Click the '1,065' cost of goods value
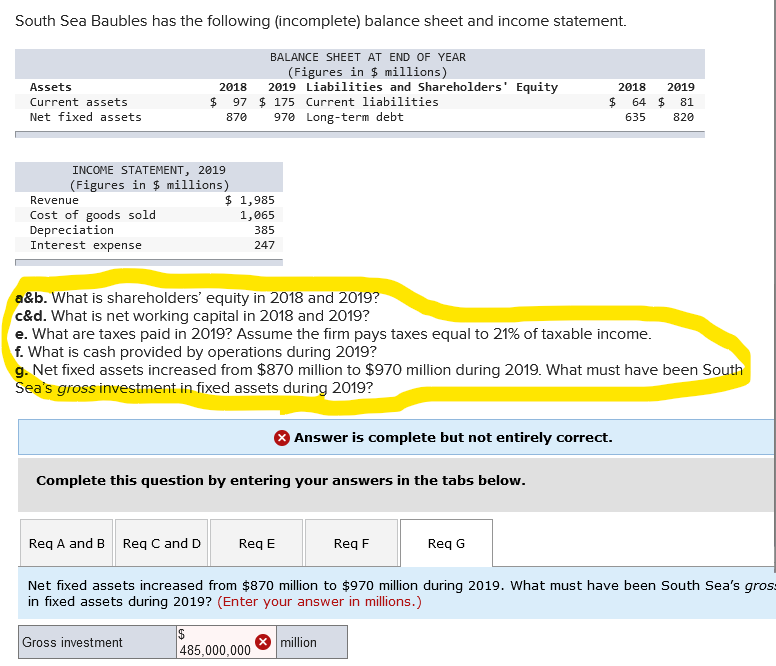Screen dimensions: 776x666 tap(257, 215)
